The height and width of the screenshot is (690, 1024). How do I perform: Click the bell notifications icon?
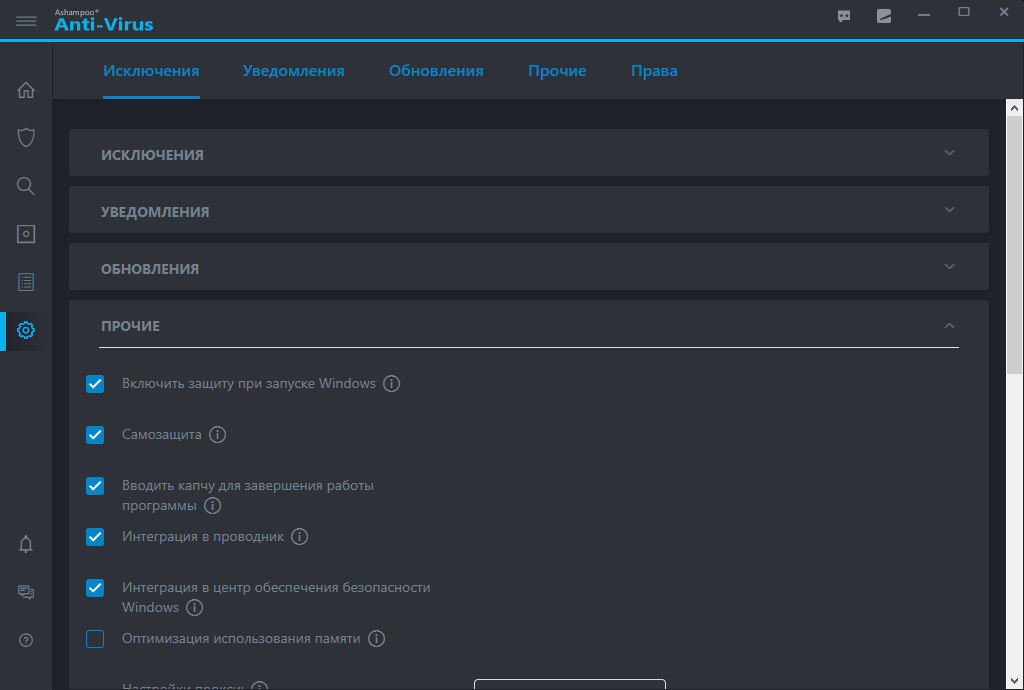(x=26, y=544)
